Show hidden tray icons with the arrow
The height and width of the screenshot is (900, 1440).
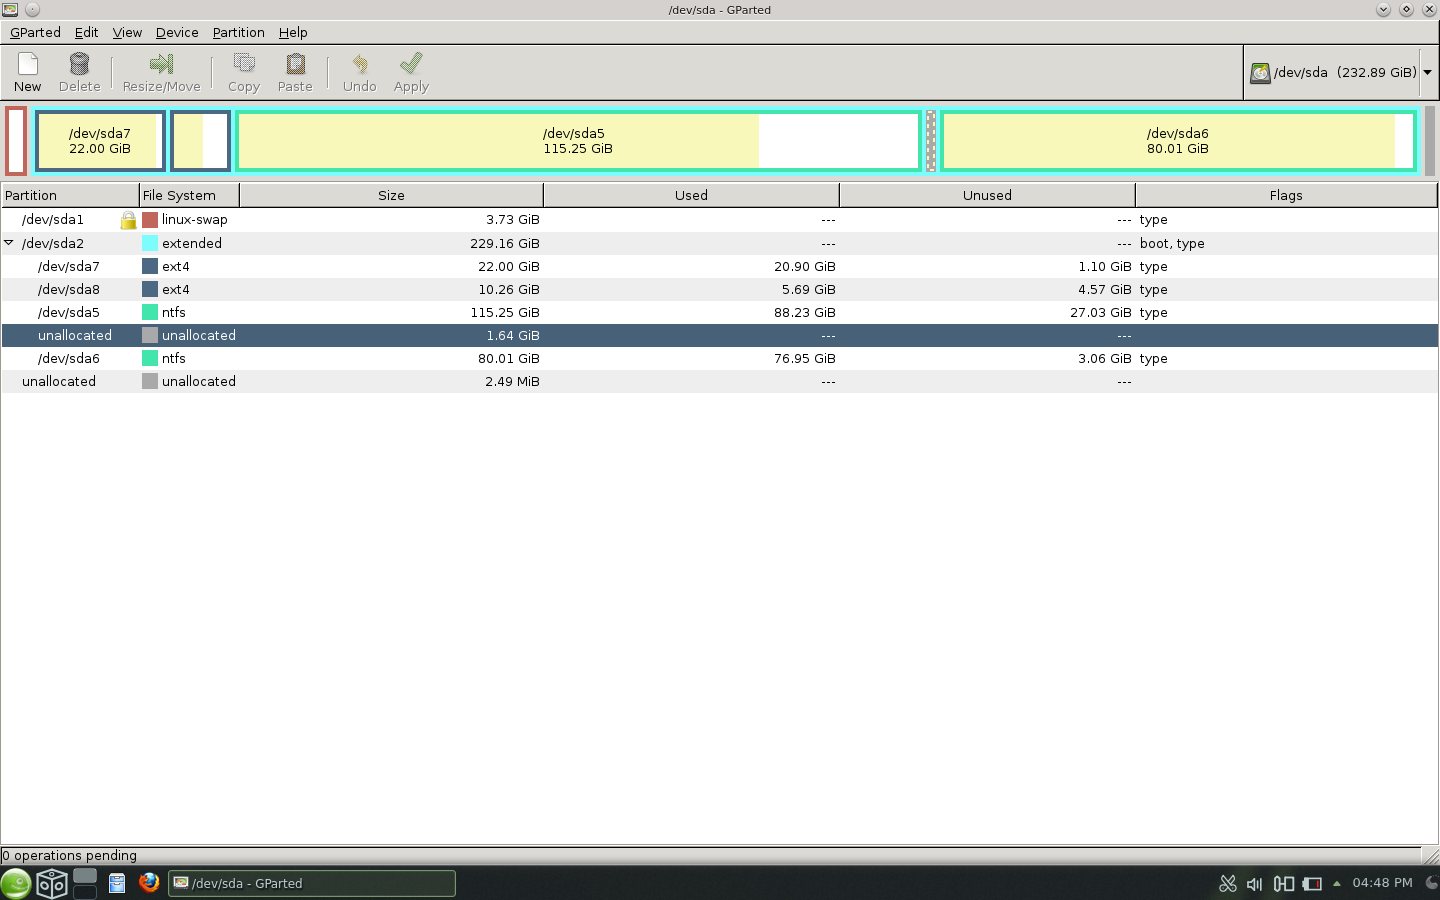tap(1337, 883)
